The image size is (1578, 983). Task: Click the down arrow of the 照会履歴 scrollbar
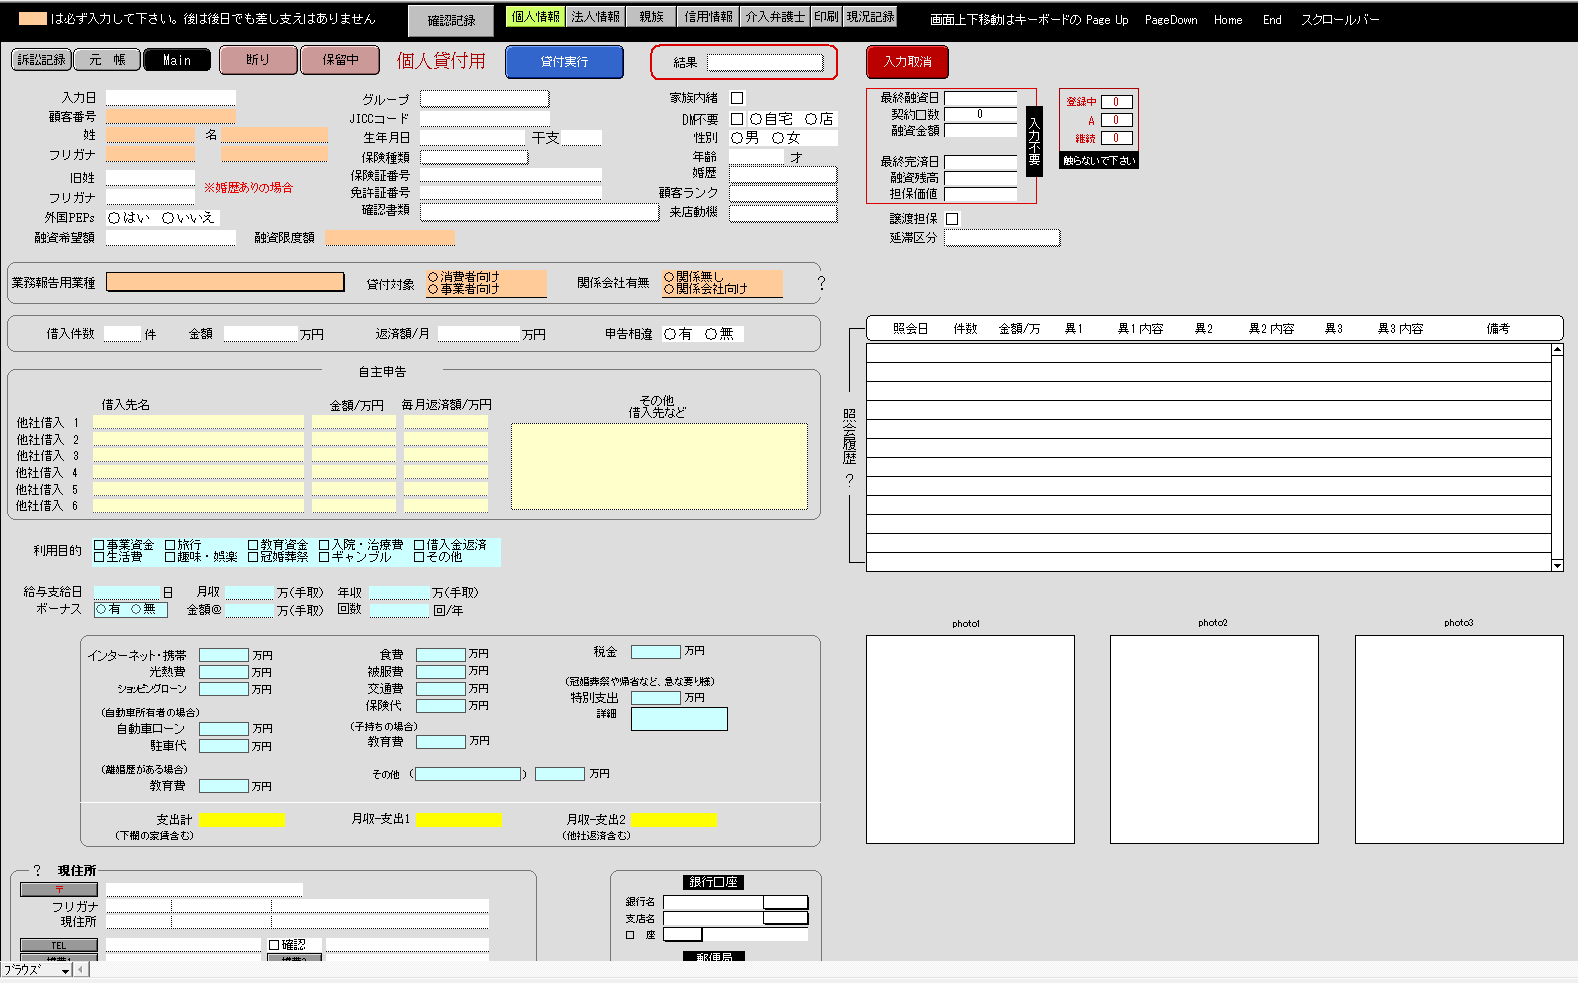coord(1557,565)
